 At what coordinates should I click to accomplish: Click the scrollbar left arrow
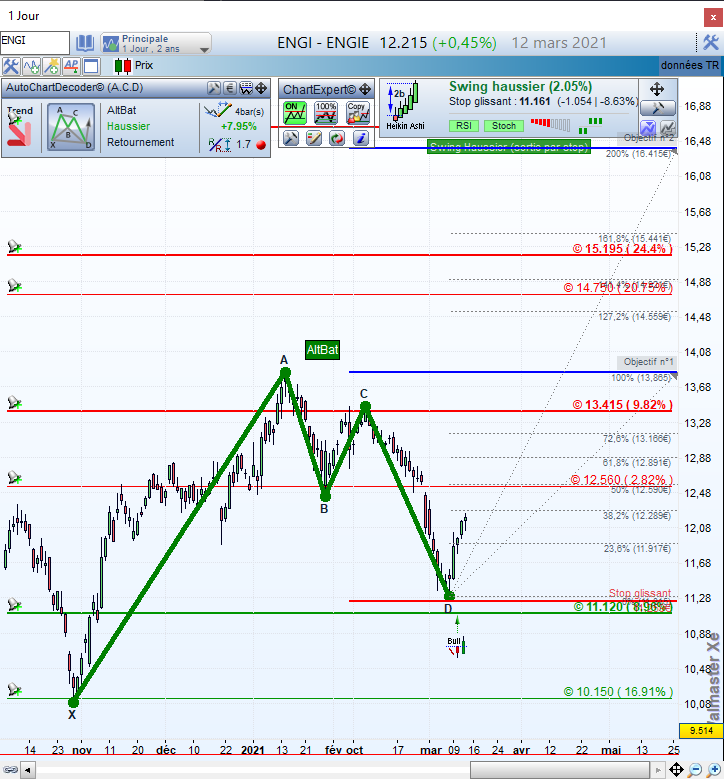click(28, 771)
